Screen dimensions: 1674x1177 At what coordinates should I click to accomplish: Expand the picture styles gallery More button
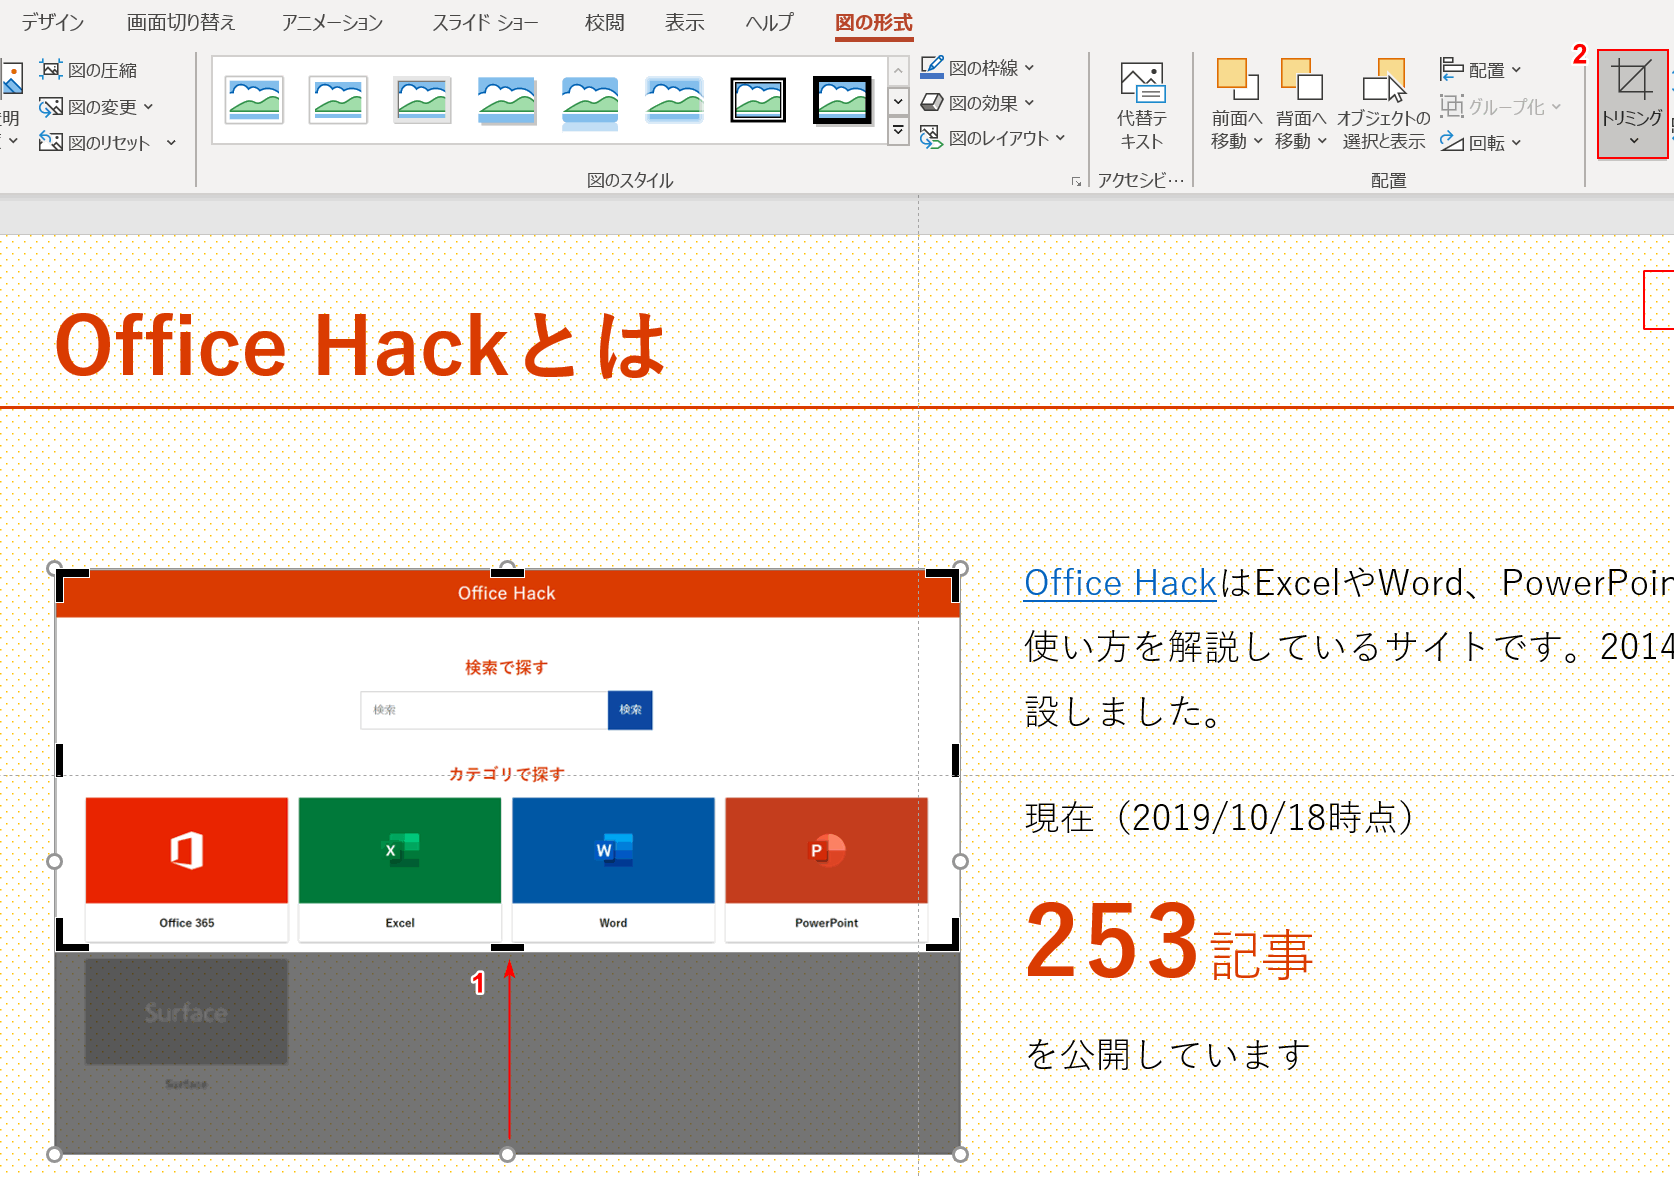(x=898, y=131)
